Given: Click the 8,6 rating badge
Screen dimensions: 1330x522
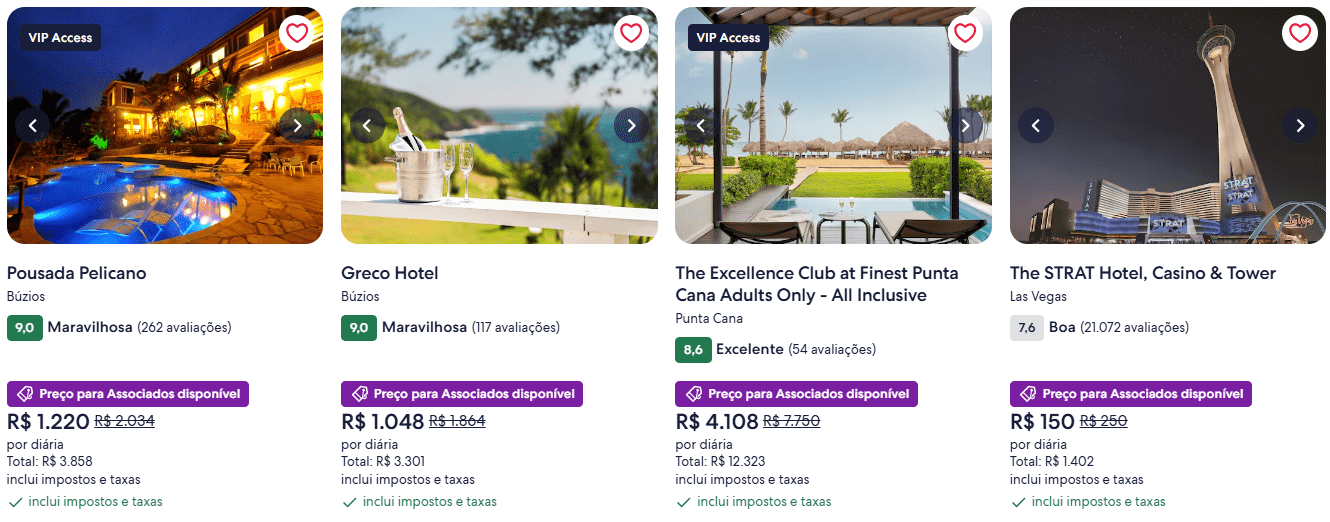Looking at the screenshot, I should [x=693, y=350].
